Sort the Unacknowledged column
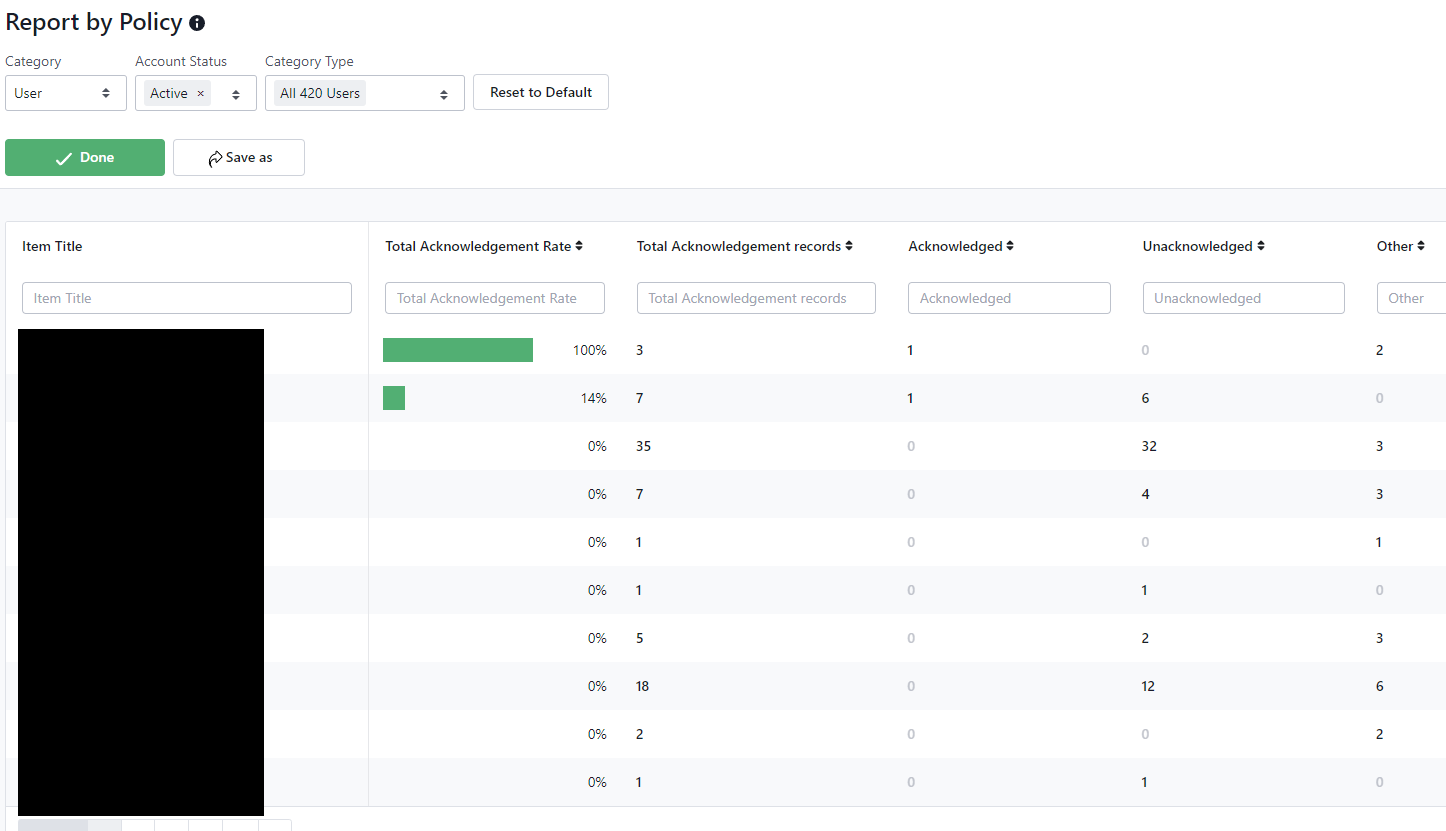The width and height of the screenshot is (1446, 831). pos(1261,247)
